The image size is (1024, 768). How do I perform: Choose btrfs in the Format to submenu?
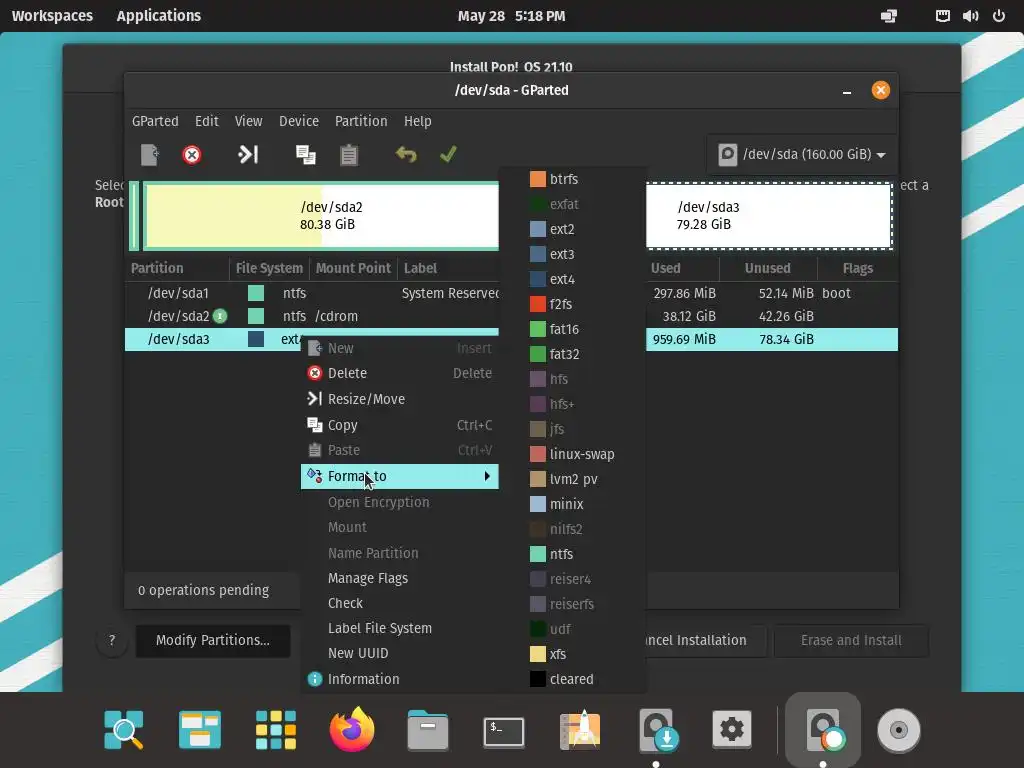pyautogui.click(x=573, y=179)
